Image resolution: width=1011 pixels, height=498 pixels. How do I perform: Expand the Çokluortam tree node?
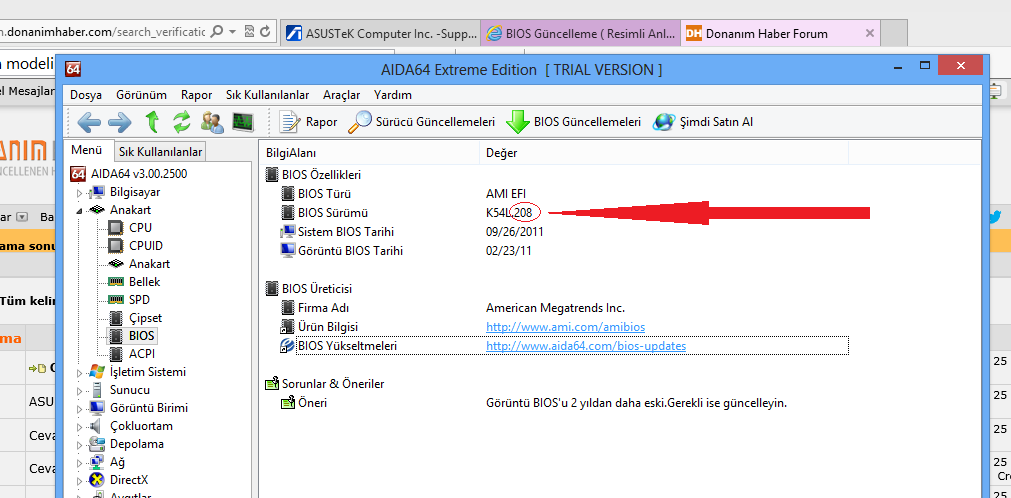pos(79,426)
